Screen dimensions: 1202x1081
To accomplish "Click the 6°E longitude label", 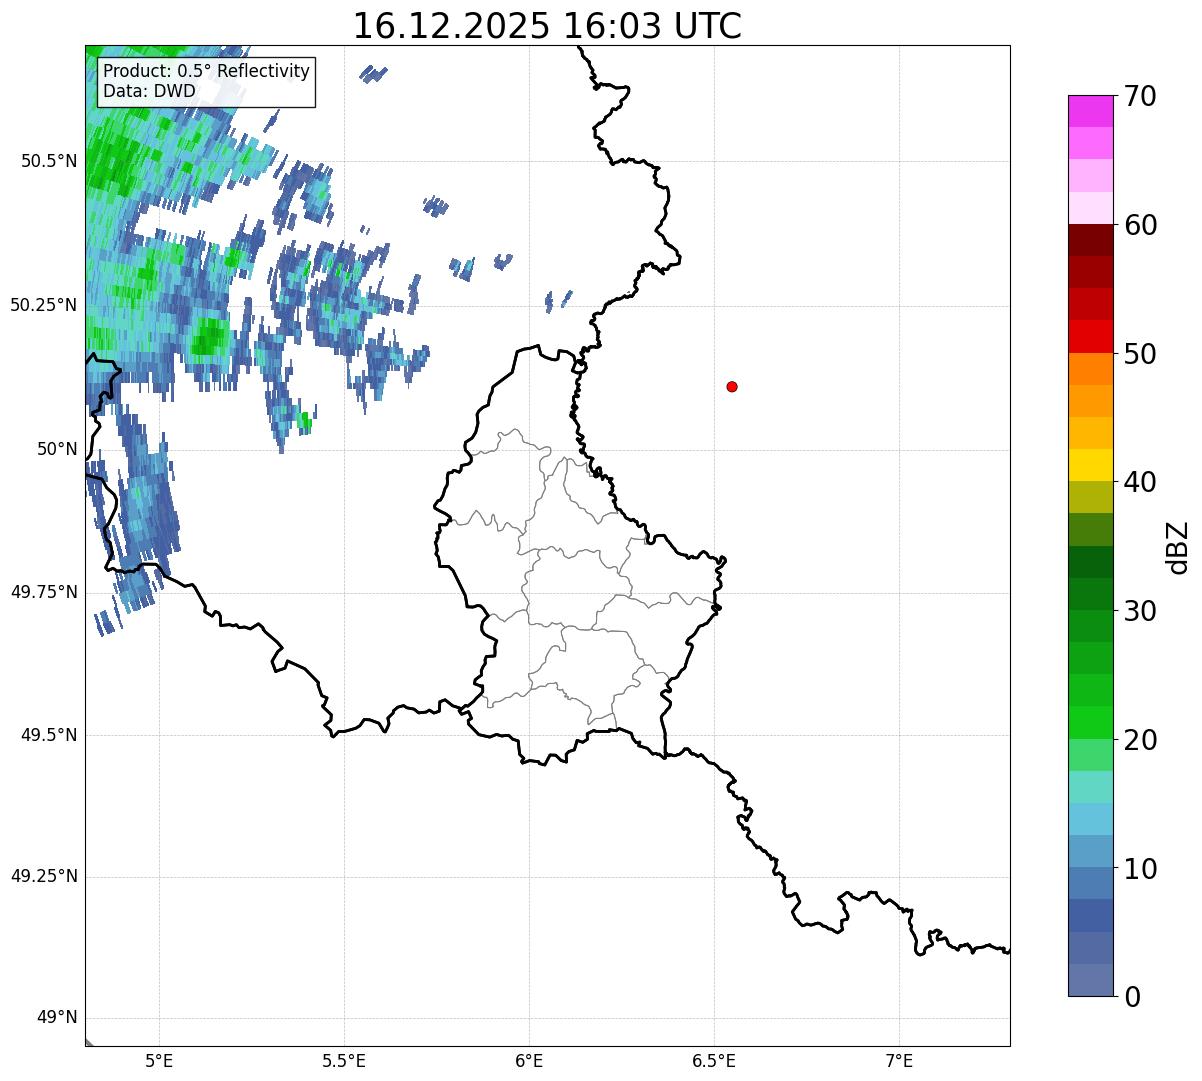I will pyautogui.click(x=529, y=1061).
